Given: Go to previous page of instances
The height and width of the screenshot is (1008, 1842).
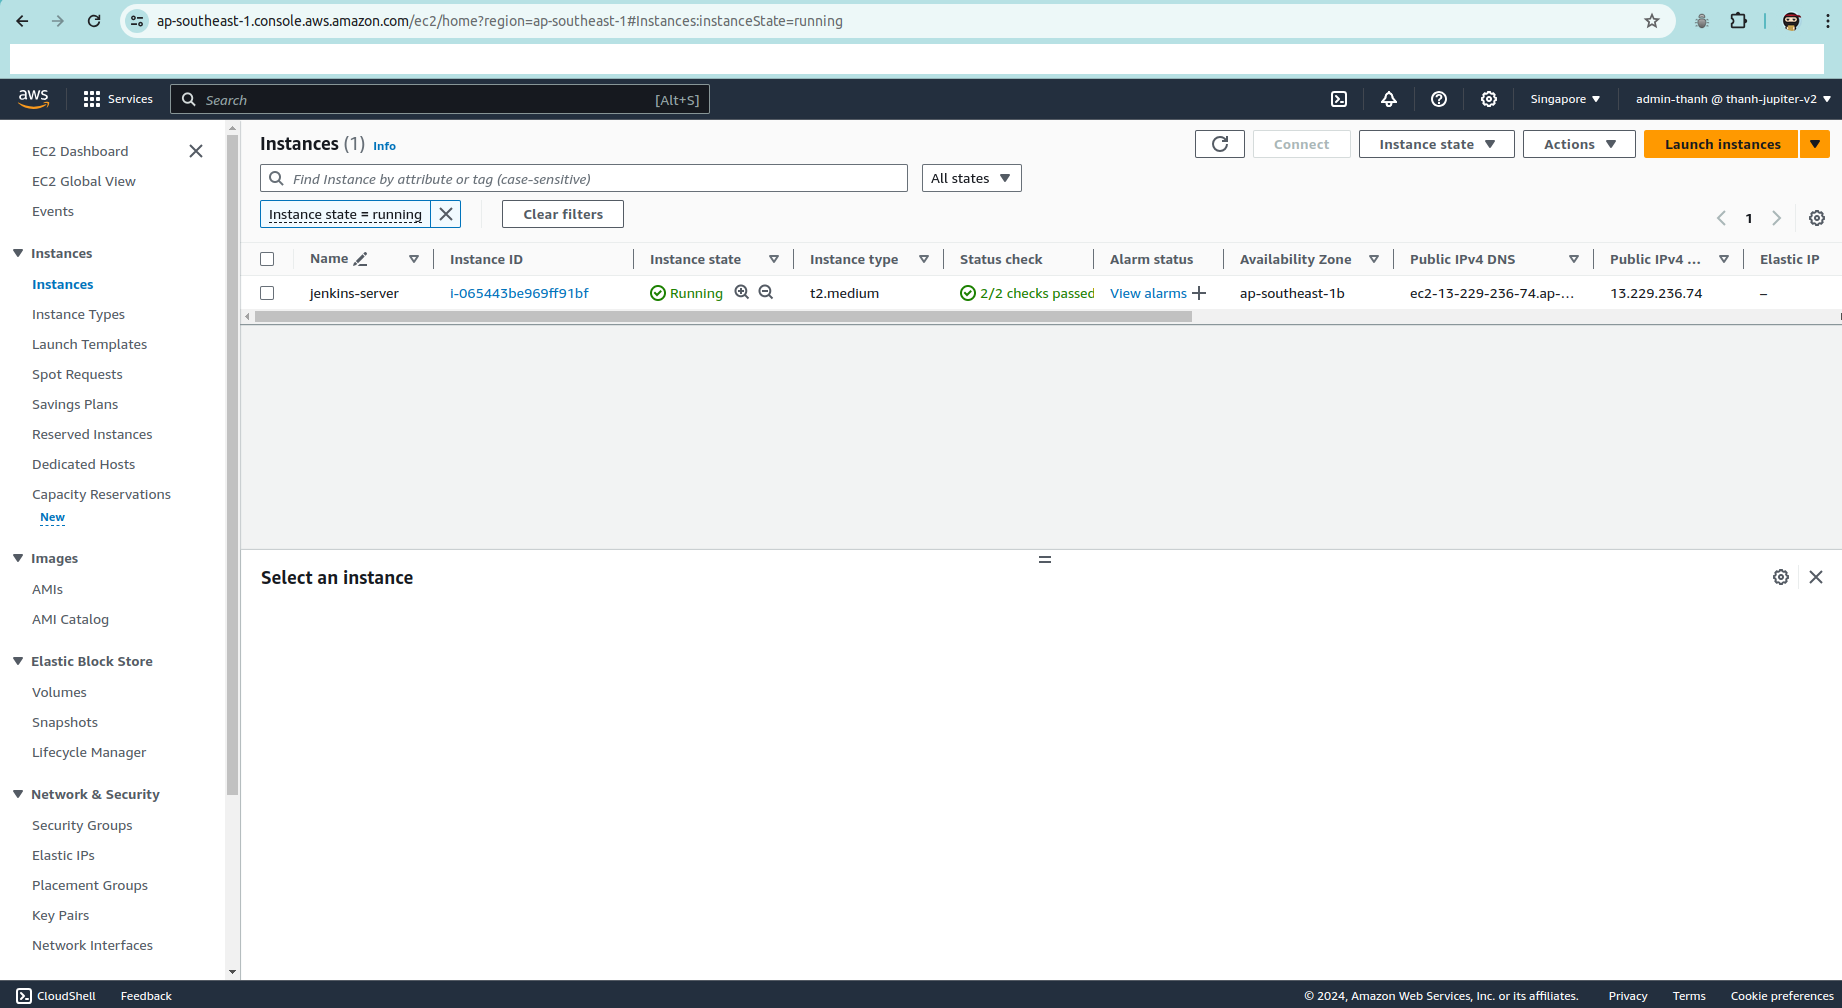Looking at the screenshot, I should click(x=1722, y=218).
